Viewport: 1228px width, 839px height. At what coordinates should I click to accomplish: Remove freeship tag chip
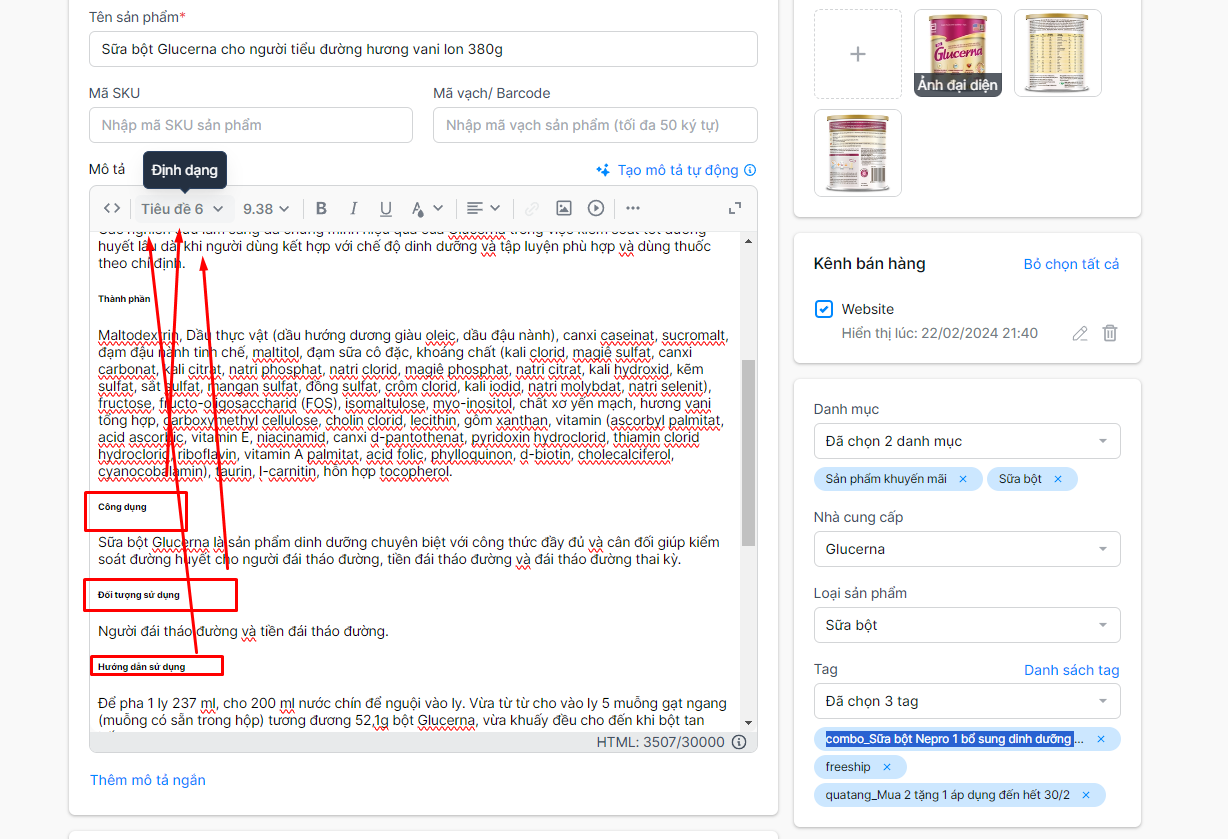point(886,767)
